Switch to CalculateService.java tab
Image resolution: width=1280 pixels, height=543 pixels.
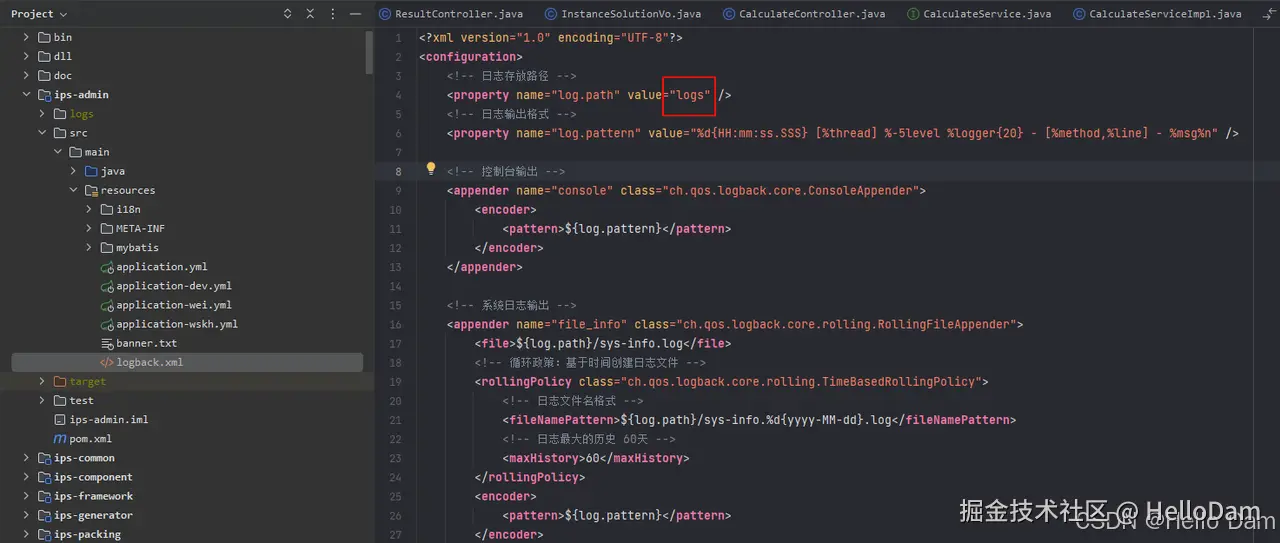[979, 14]
